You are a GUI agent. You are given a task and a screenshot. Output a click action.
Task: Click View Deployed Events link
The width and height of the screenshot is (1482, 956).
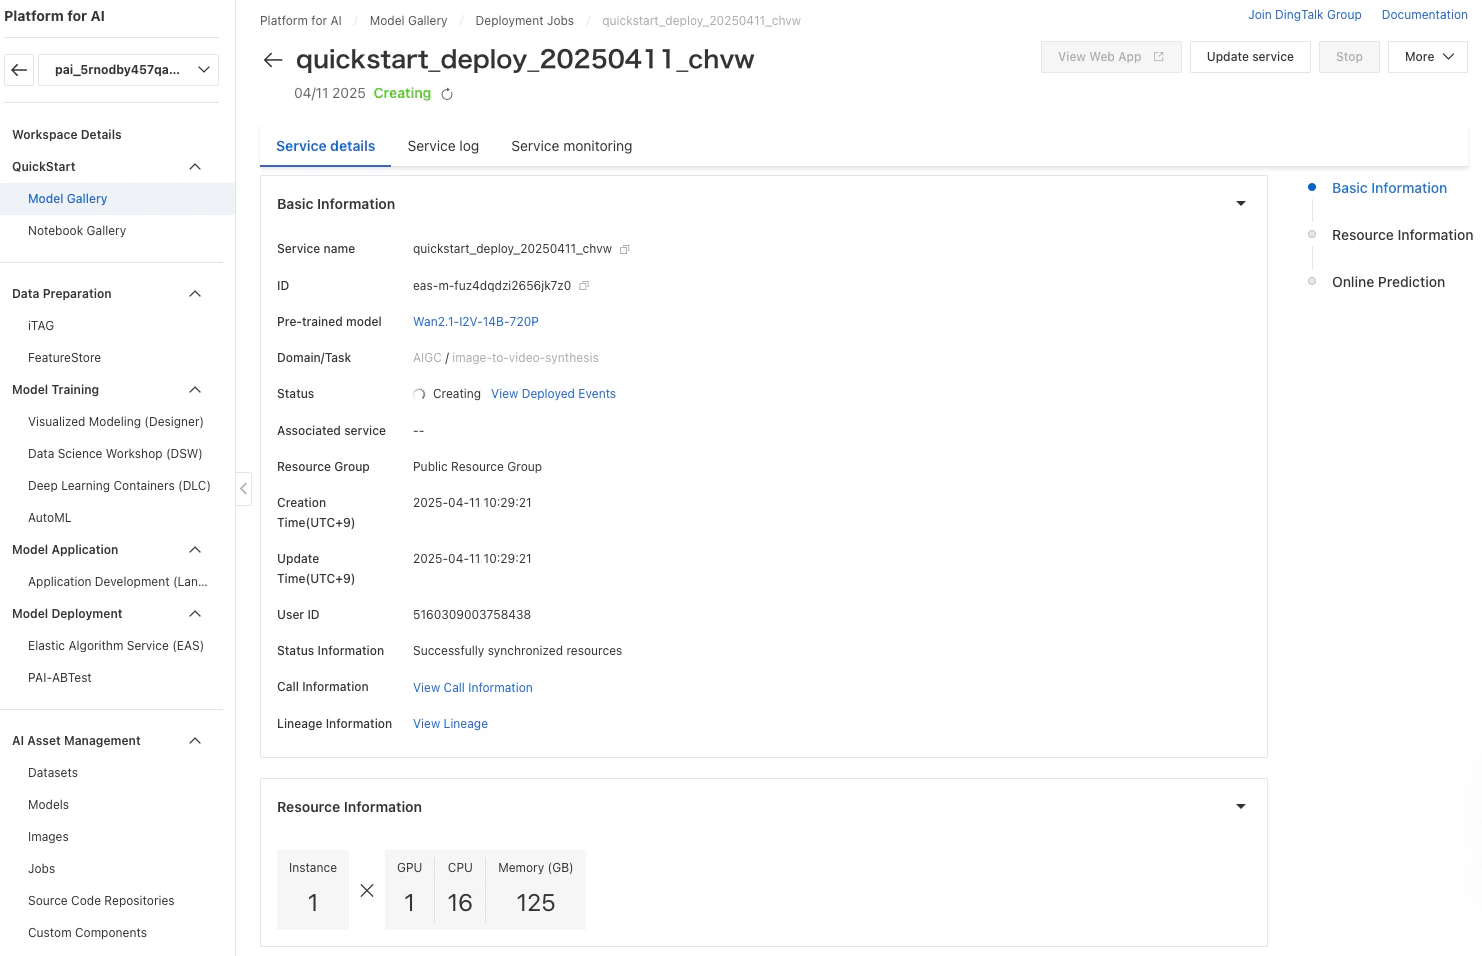(x=553, y=394)
